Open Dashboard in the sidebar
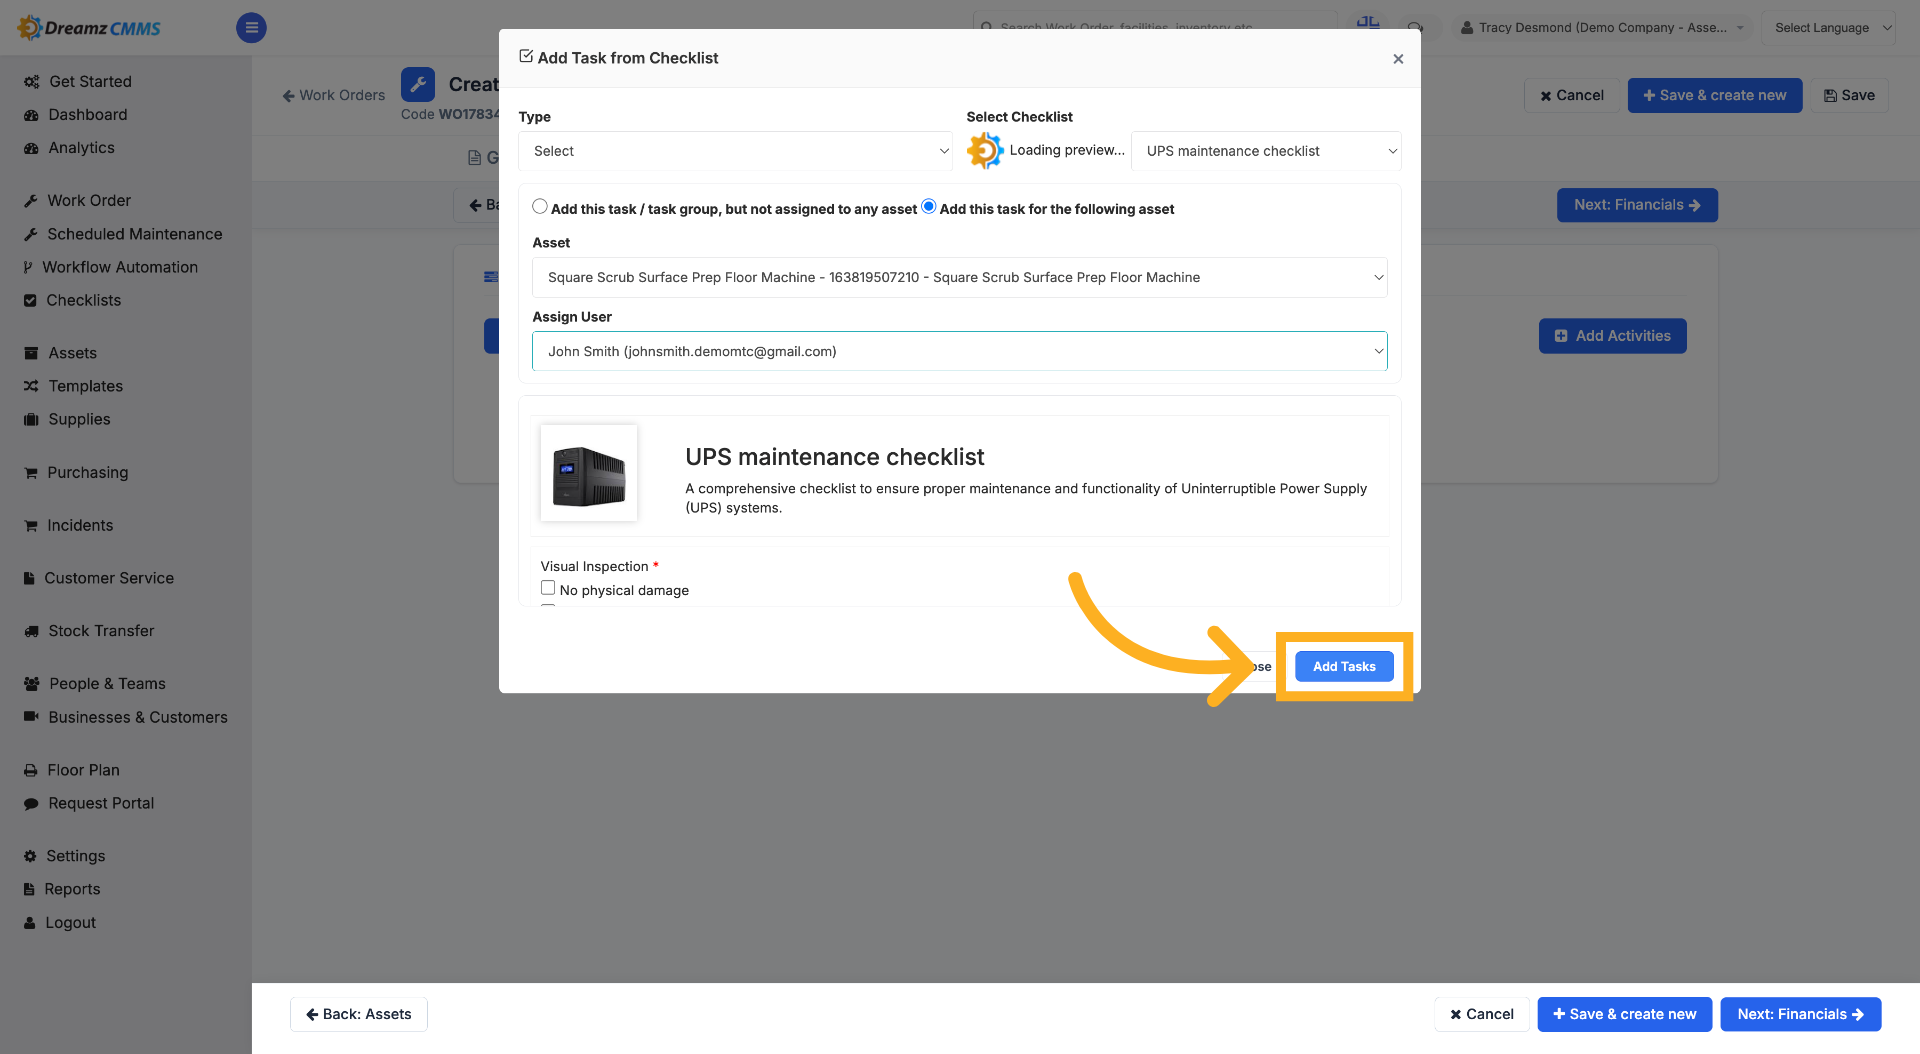This screenshot has width=1920, height=1054. pos(88,115)
